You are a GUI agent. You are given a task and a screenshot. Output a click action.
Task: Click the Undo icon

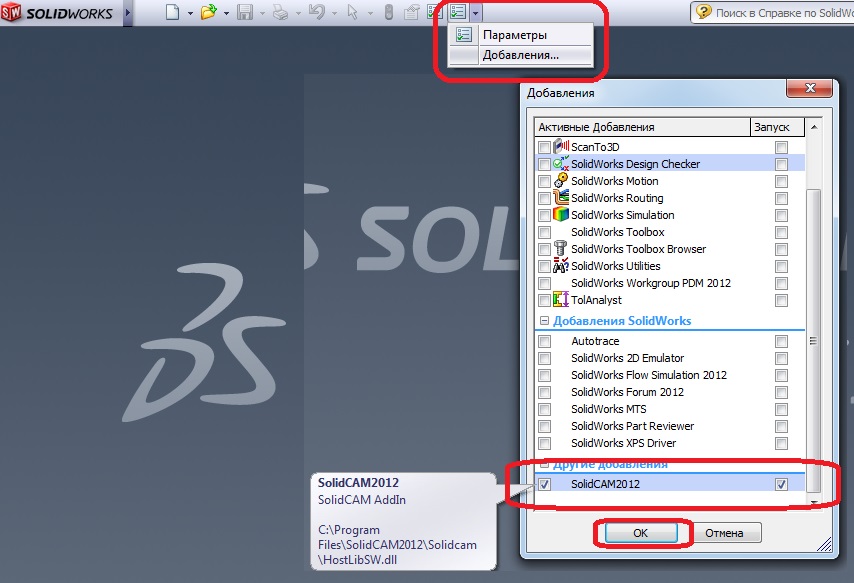316,12
